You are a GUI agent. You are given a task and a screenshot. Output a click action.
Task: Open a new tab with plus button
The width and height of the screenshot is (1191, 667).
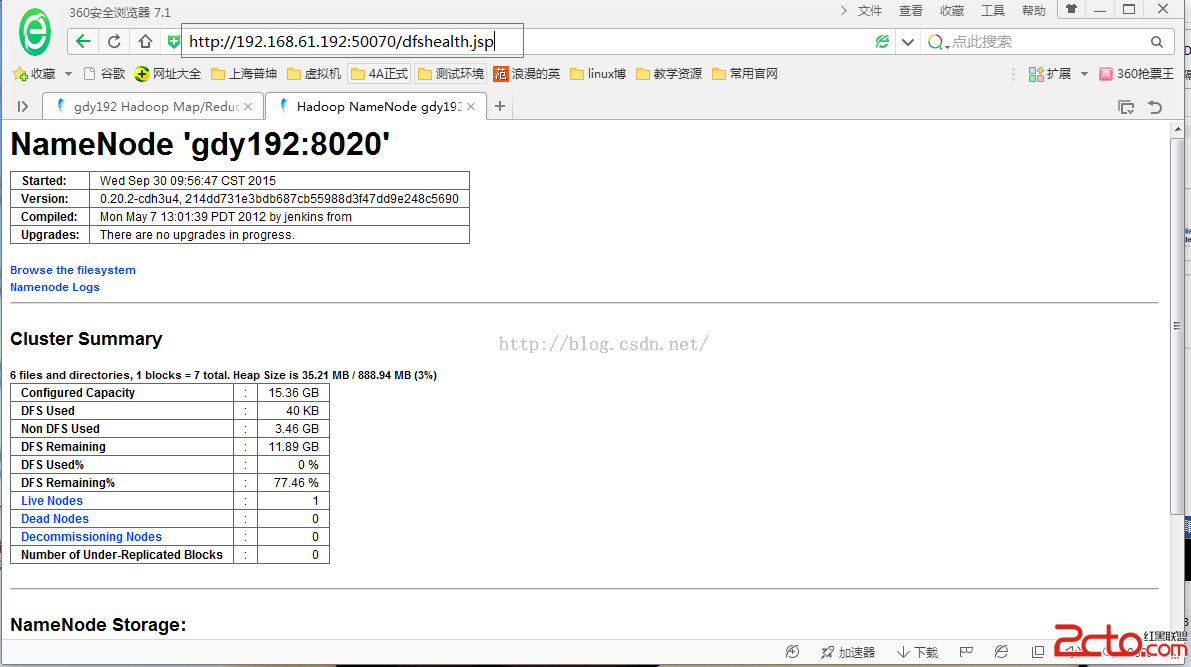(500, 106)
